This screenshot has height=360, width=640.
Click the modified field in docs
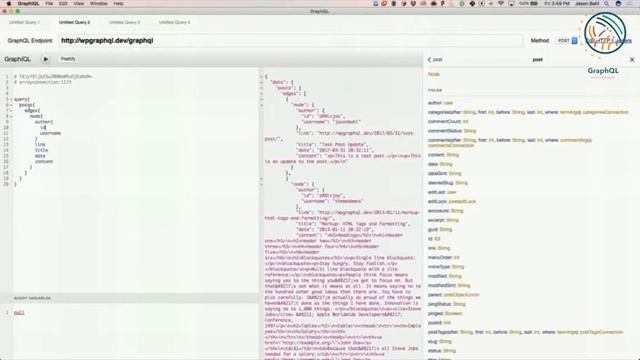437,276
